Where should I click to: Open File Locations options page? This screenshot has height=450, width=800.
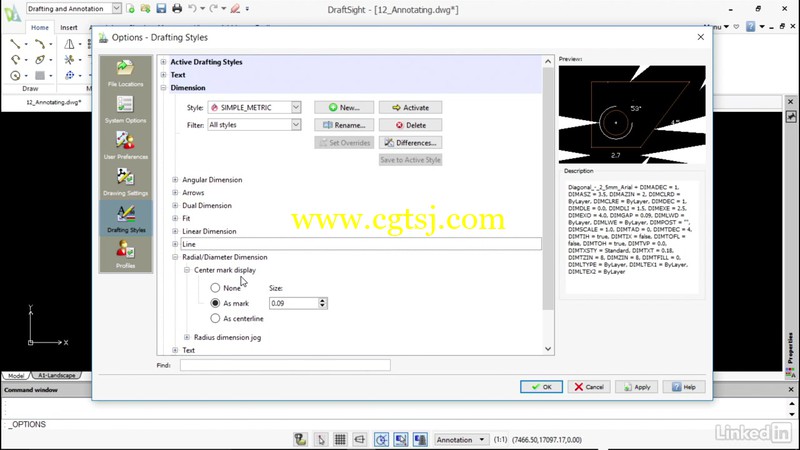coord(125,72)
